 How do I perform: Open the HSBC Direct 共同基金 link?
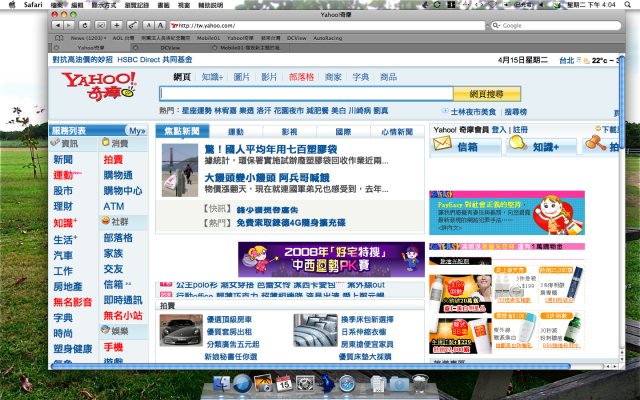155,60
